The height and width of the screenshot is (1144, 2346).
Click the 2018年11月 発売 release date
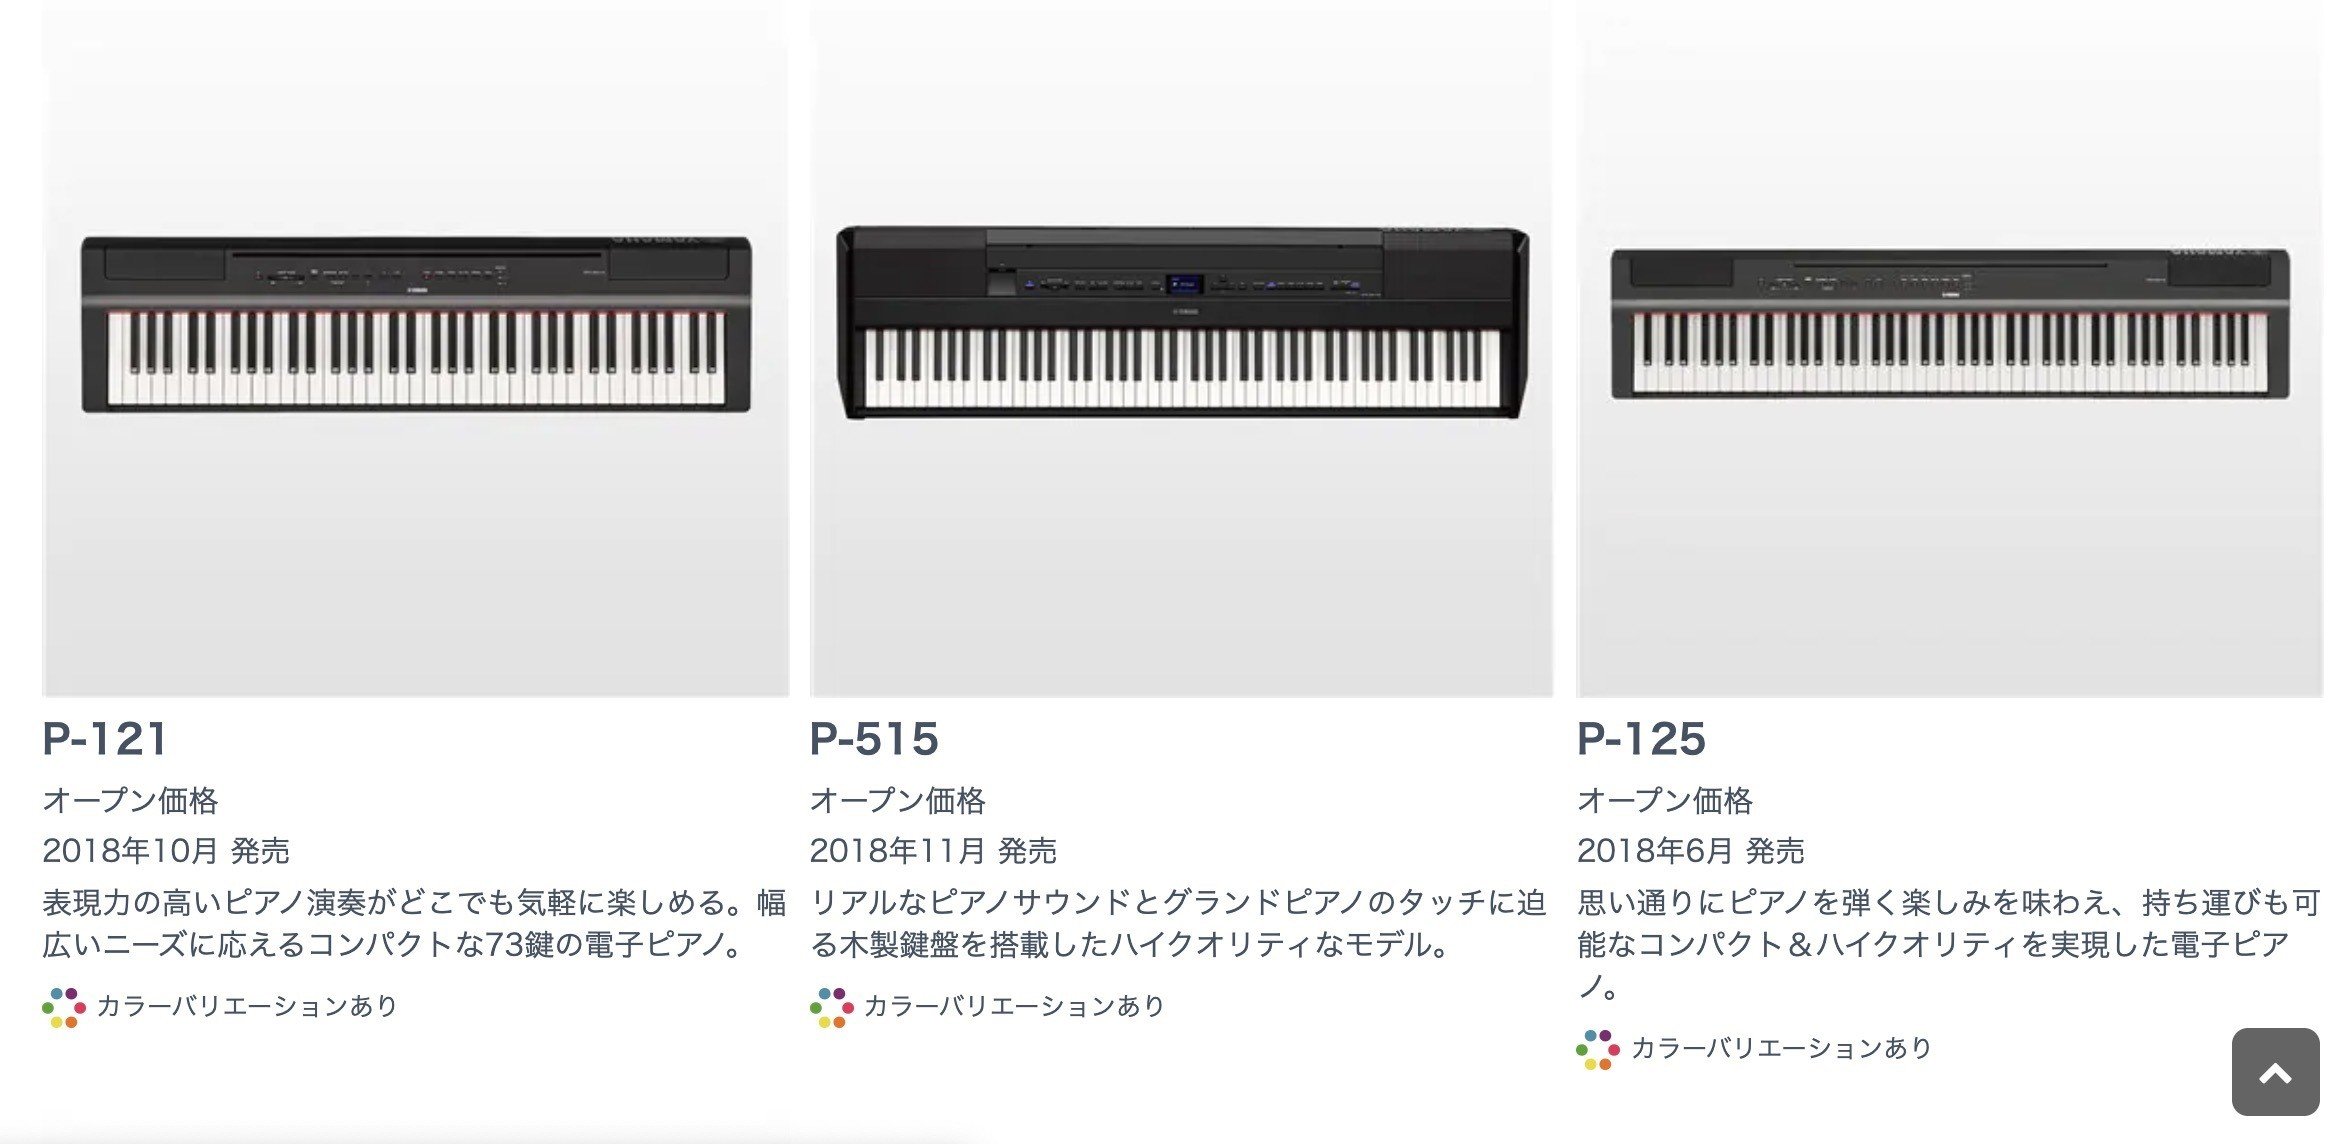click(933, 851)
